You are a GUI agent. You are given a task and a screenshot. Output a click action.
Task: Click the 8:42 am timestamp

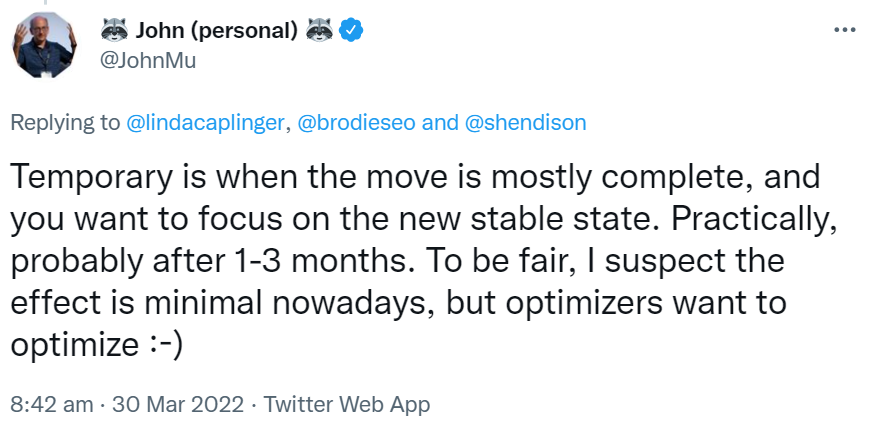pos(46,405)
